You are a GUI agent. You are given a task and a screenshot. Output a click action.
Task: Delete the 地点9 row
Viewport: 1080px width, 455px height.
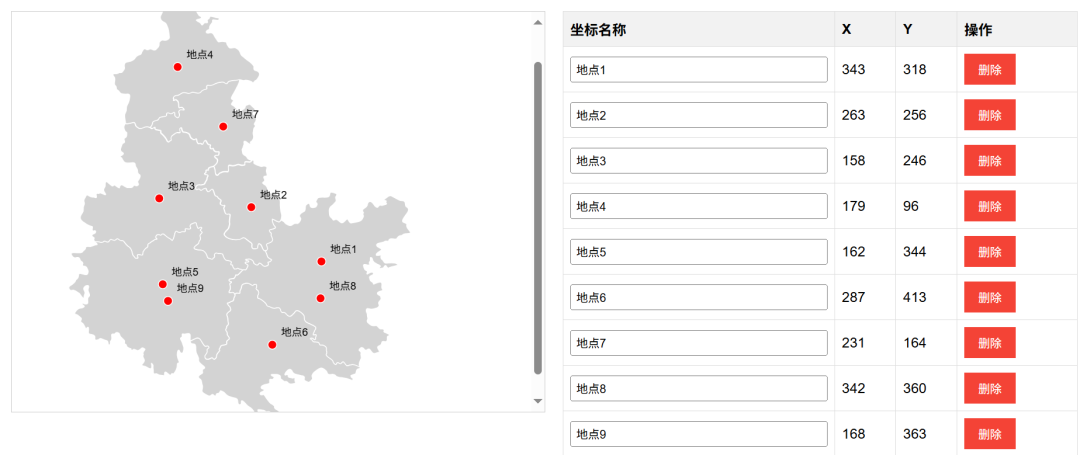[x=990, y=434]
